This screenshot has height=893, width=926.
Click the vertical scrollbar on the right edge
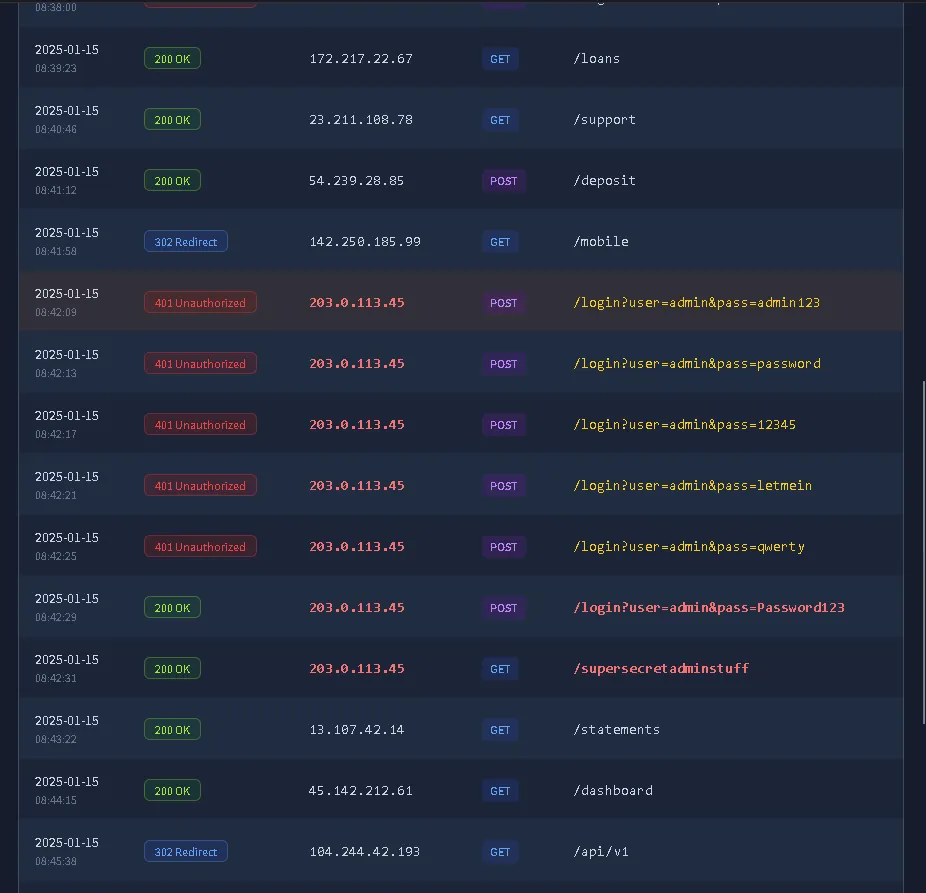pos(921,550)
